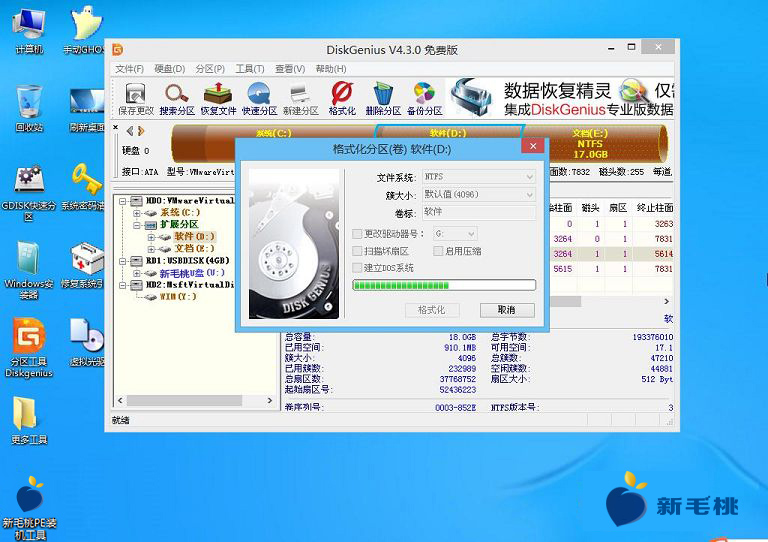Open the Disk (硬盘) menu

click(169, 69)
